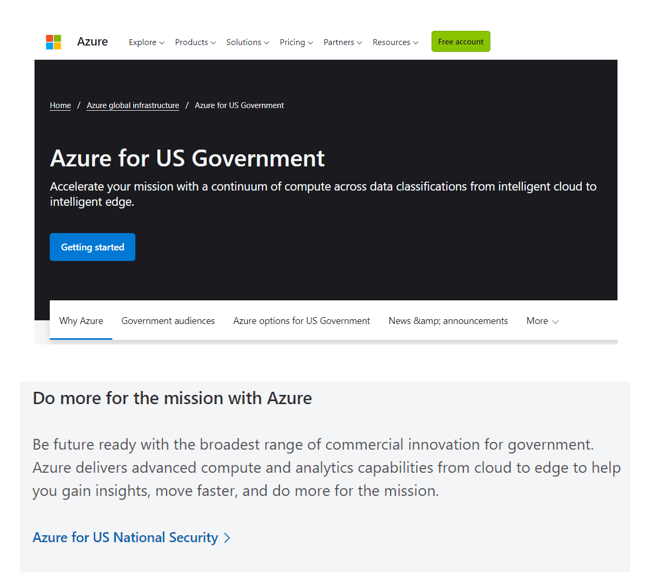Click the Microsoft logo icon
Screen dimensions: 657x583
[54, 42]
